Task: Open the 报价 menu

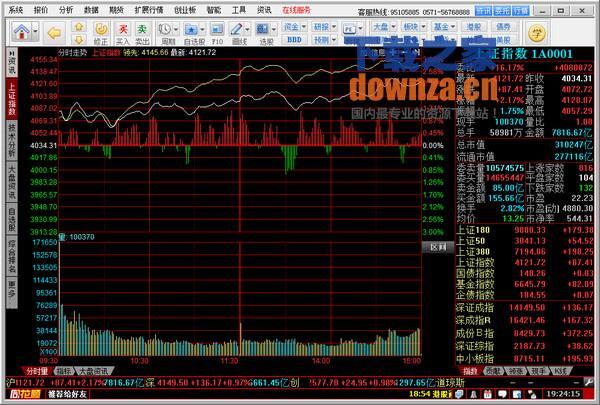Action: point(41,10)
